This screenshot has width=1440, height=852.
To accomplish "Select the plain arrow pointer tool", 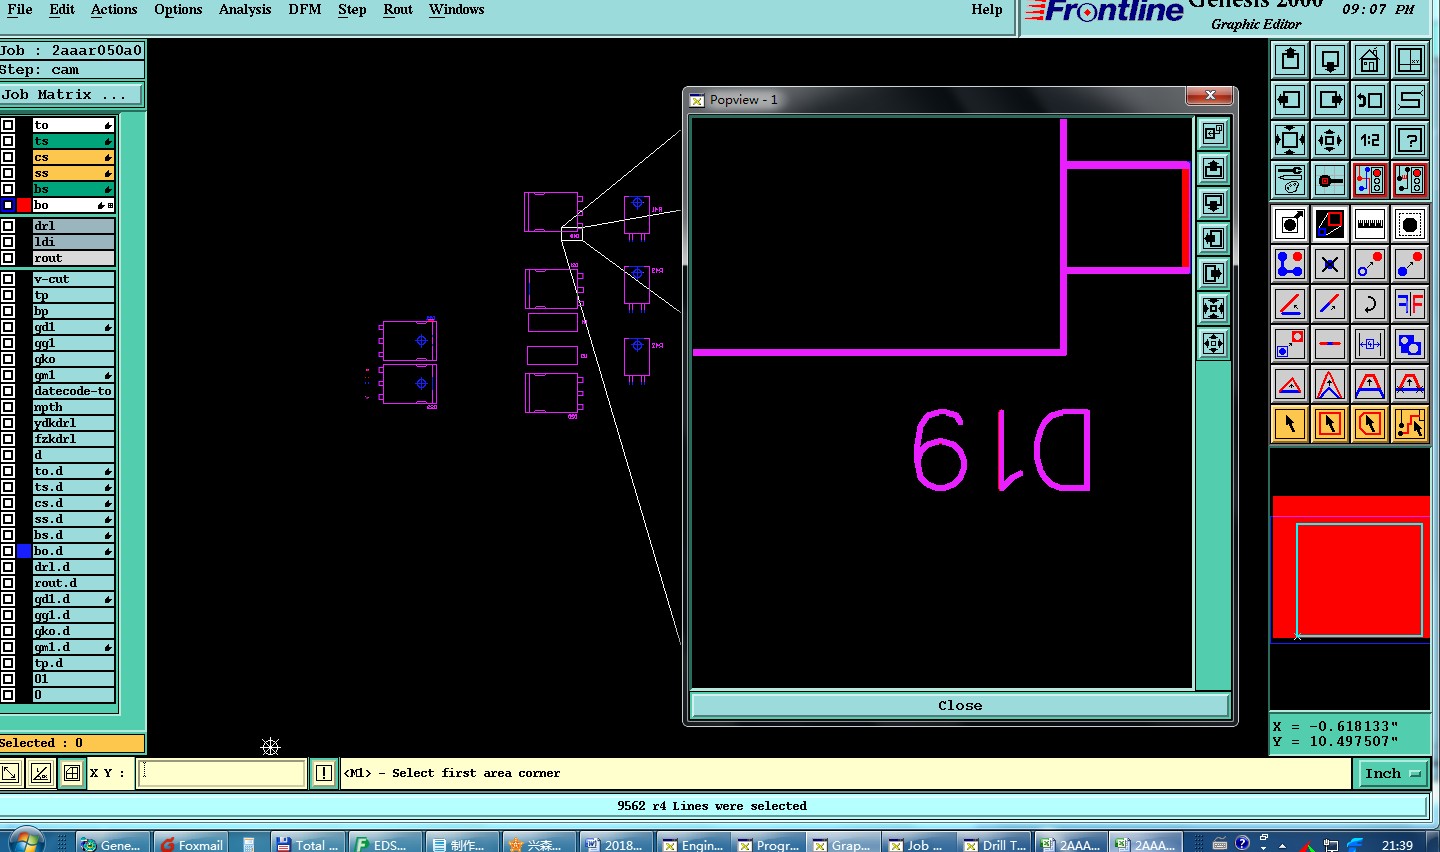I will (1290, 424).
